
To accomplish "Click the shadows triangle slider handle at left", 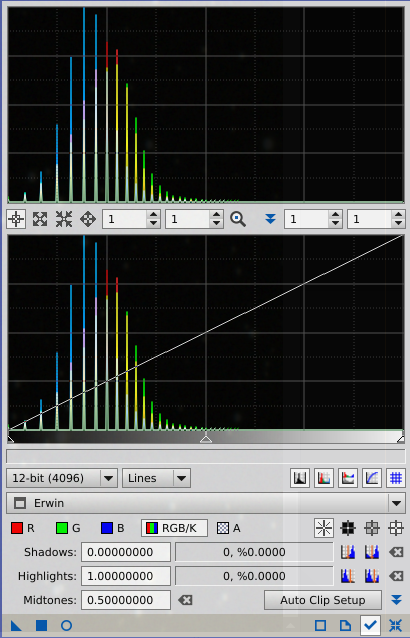I will [x=11, y=439].
